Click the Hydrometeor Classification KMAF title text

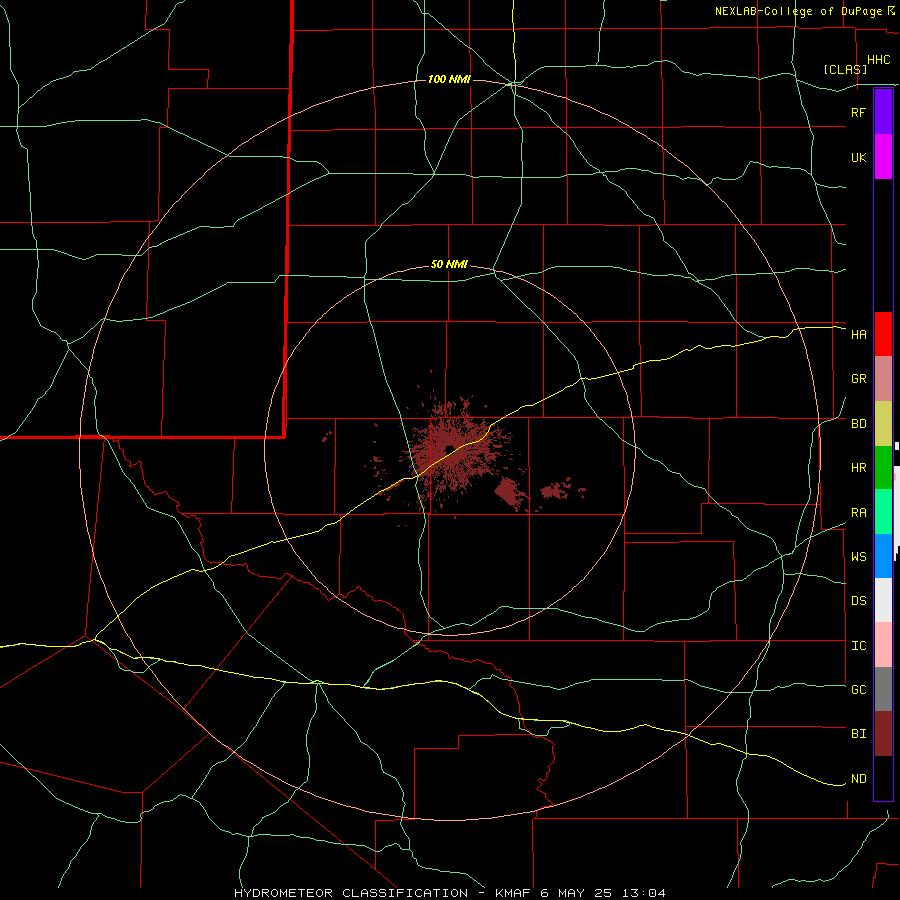point(449,893)
